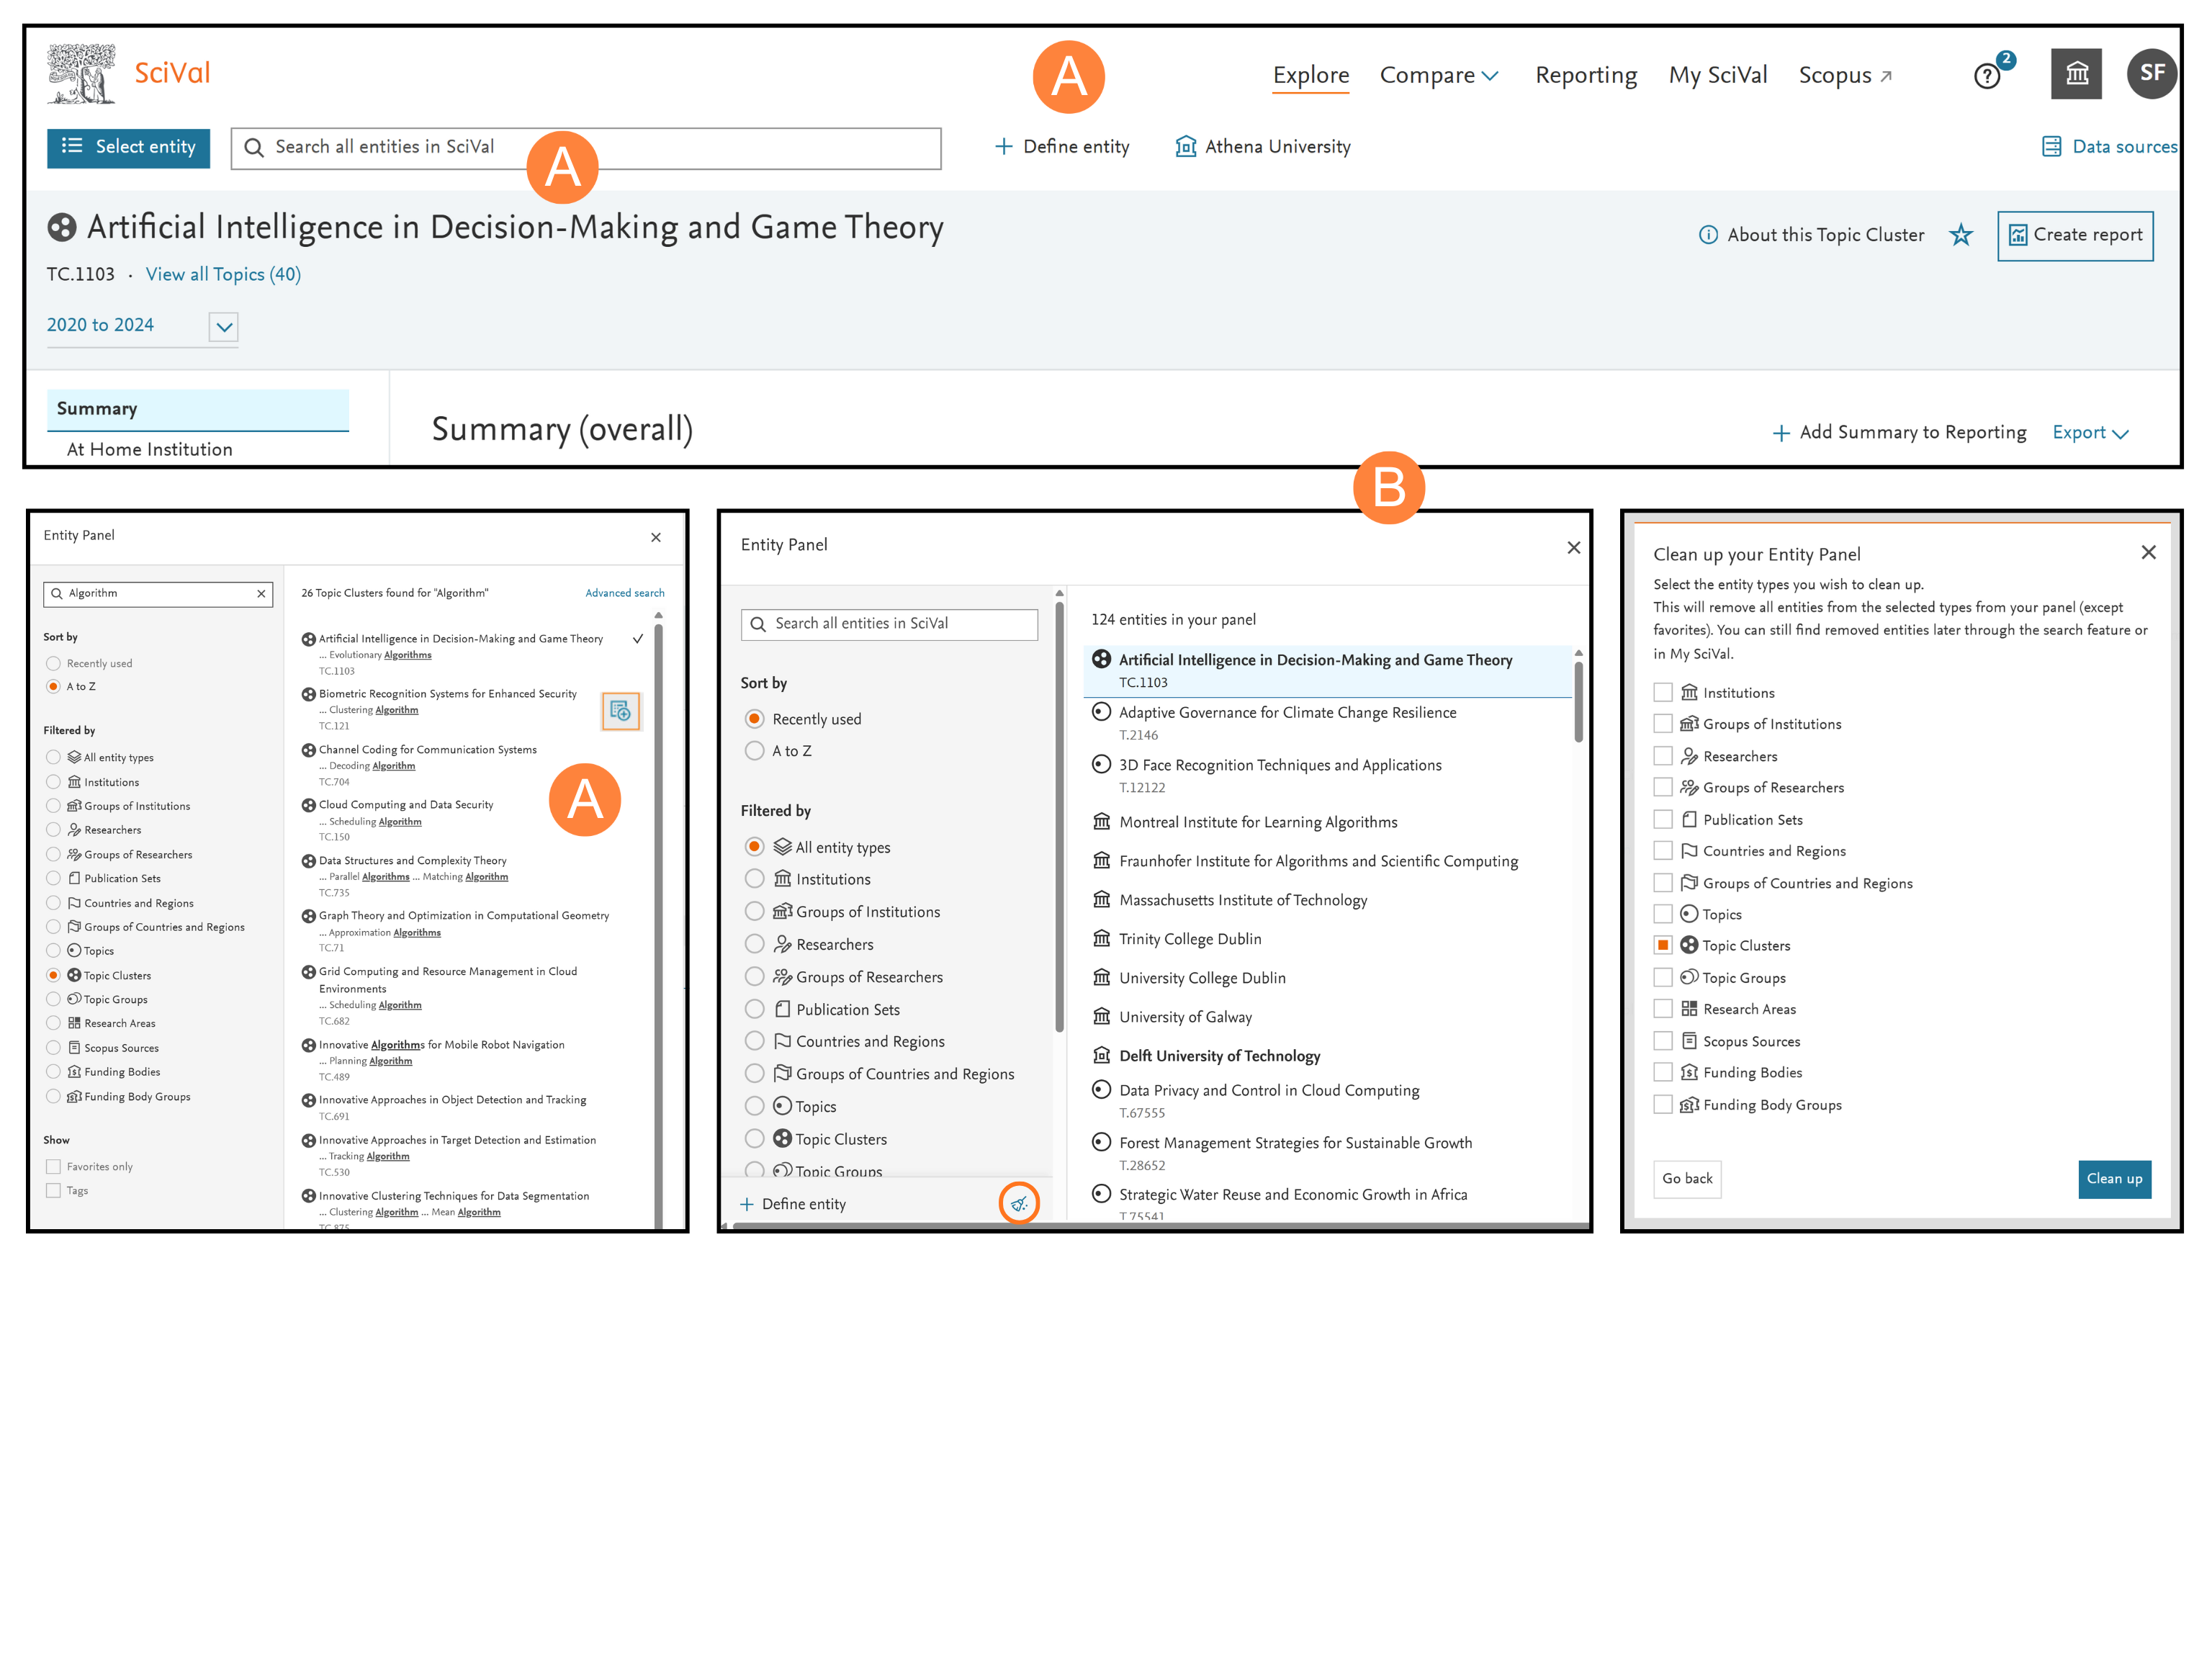The height and width of the screenshot is (1672, 2212).
Task: Uncheck Topic Clusters in Clean up dialog
Action: coord(1662,945)
